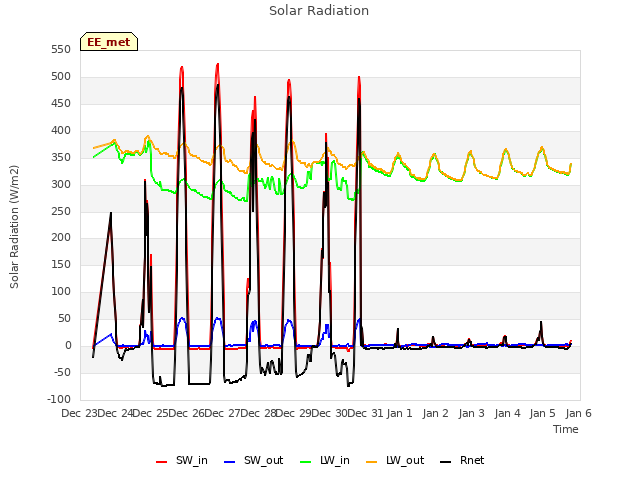Click the Solar Radiation (W/m2) y-axis label
The image size is (640, 480).
point(14,227)
